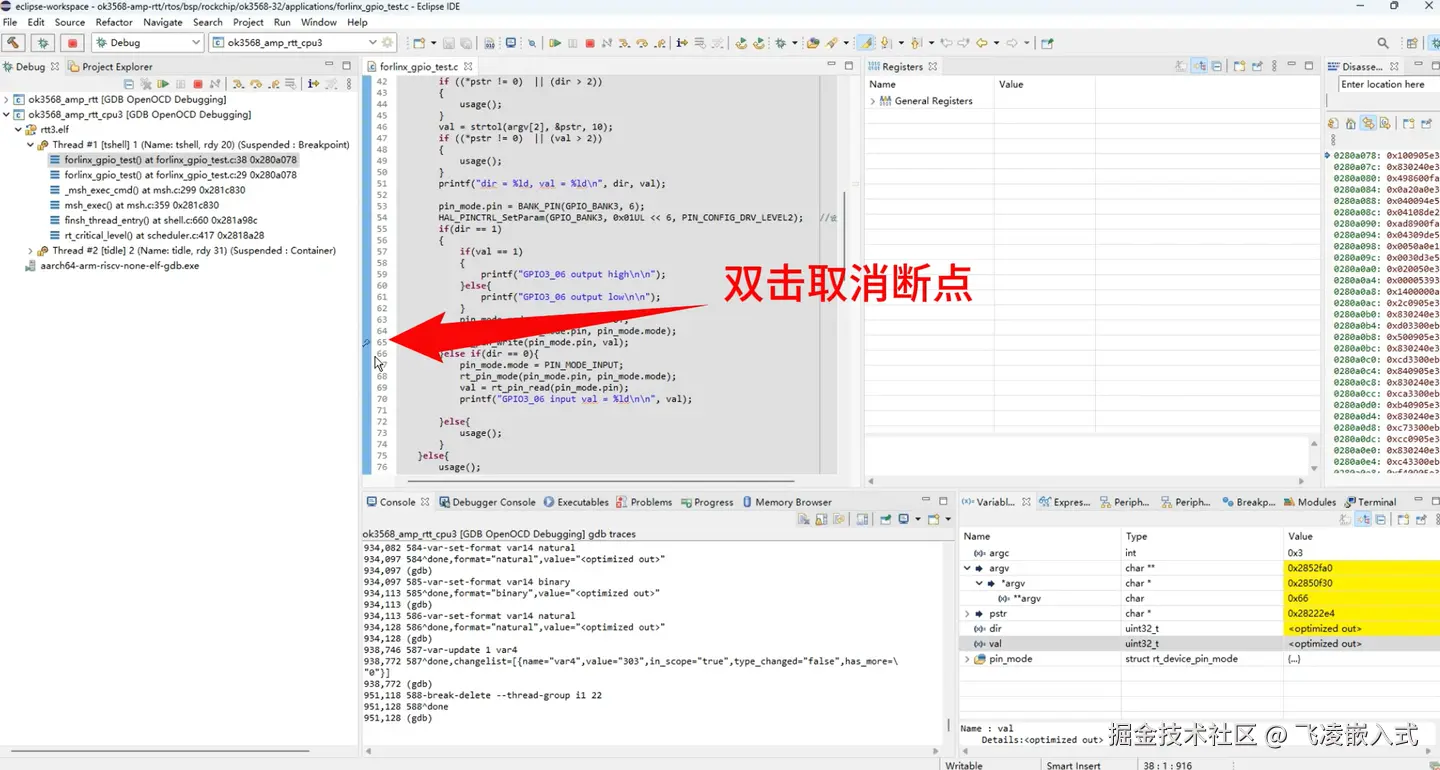The image size is (1440, 770).
Task: Click Step Over in the main toolbar
Action: point(641,43)
